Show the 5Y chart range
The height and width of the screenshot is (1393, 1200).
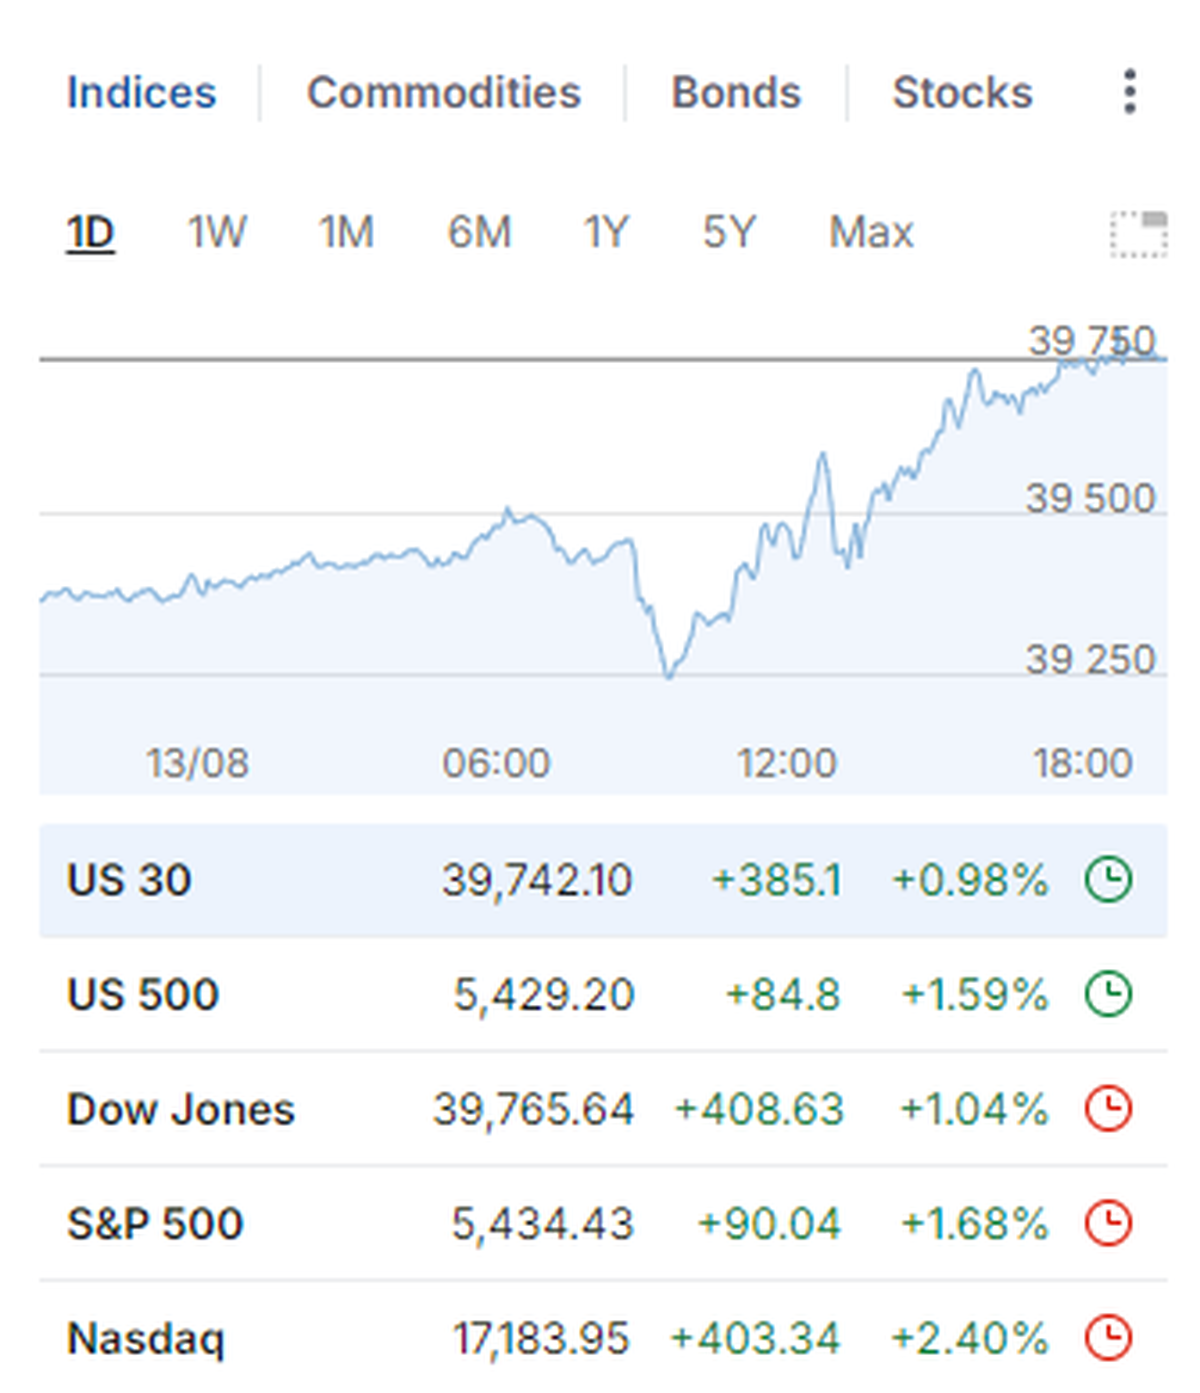(729, 233)
